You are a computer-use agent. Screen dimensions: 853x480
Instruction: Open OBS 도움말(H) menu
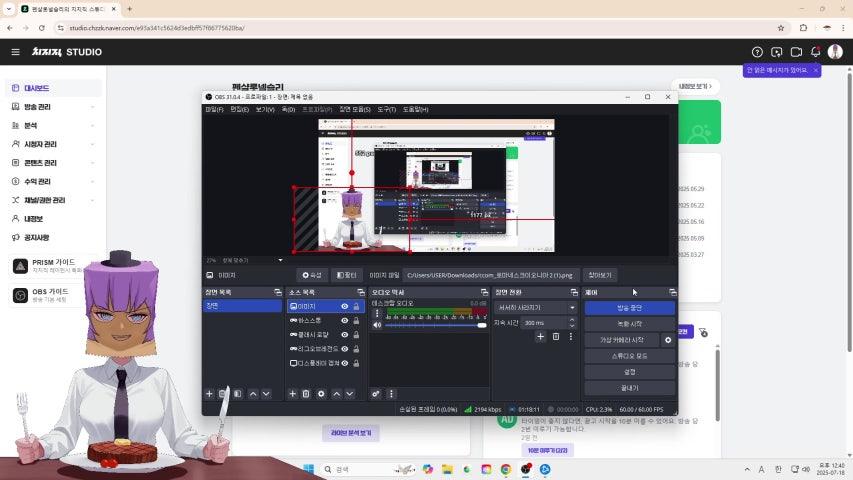[x=416, y=109]
